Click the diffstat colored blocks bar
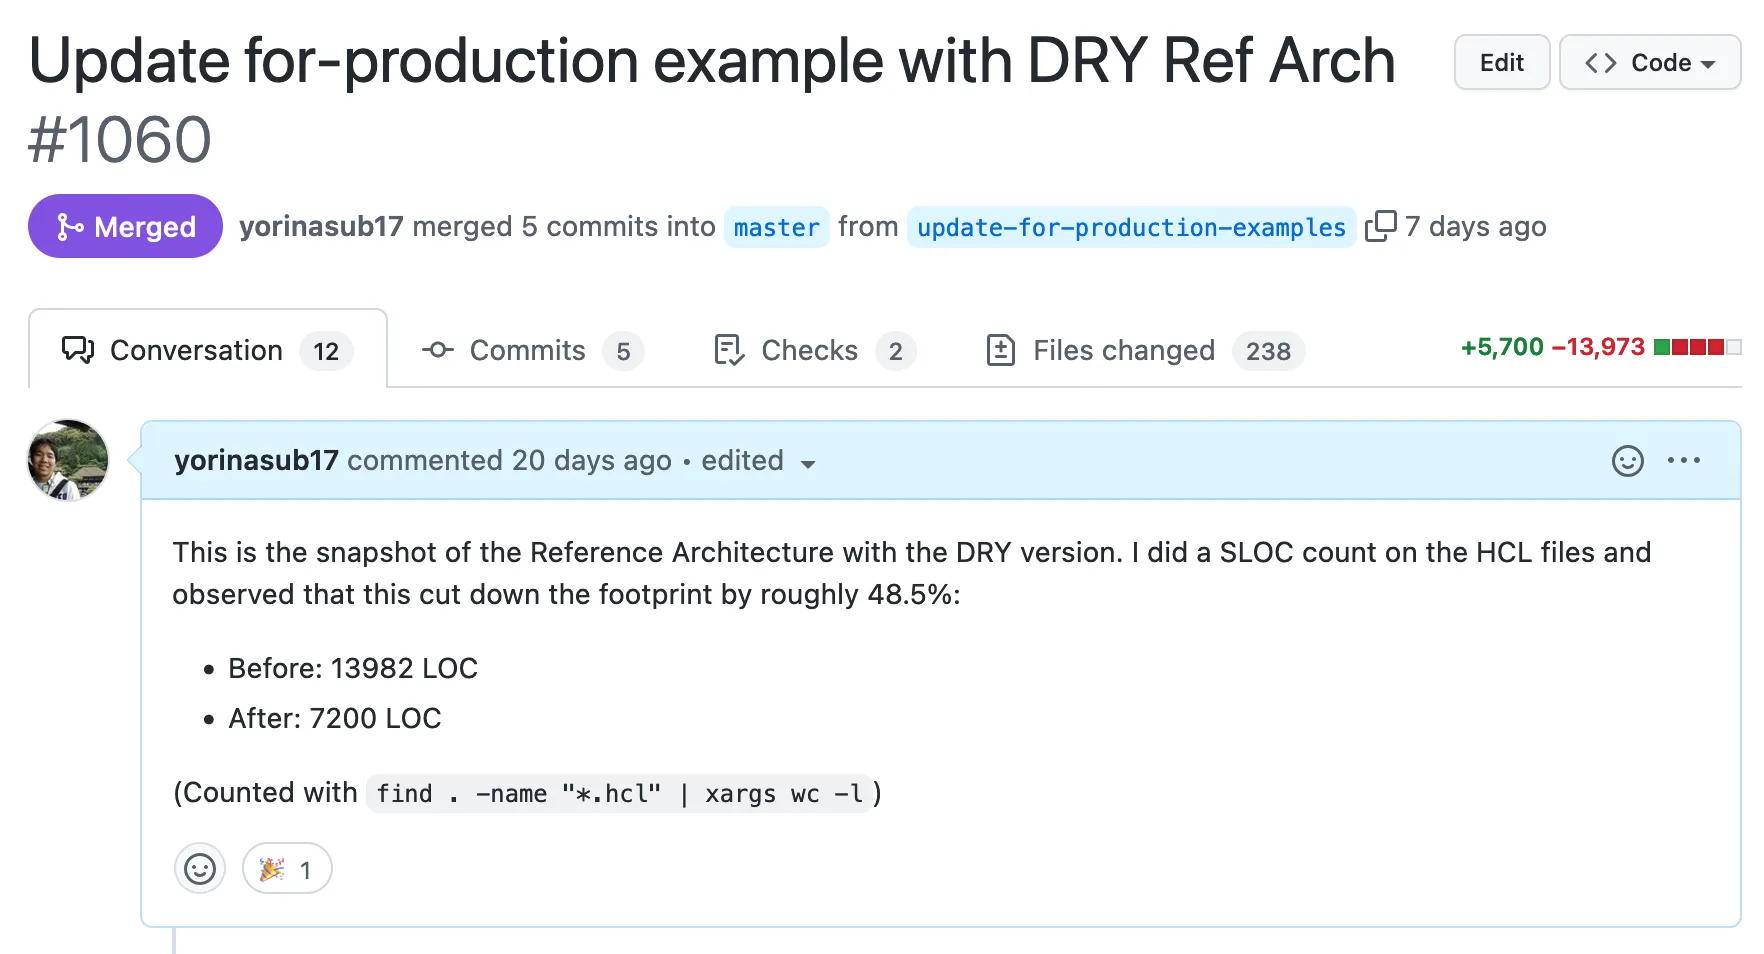1764x954 pixels. [x=1697, y=347]
